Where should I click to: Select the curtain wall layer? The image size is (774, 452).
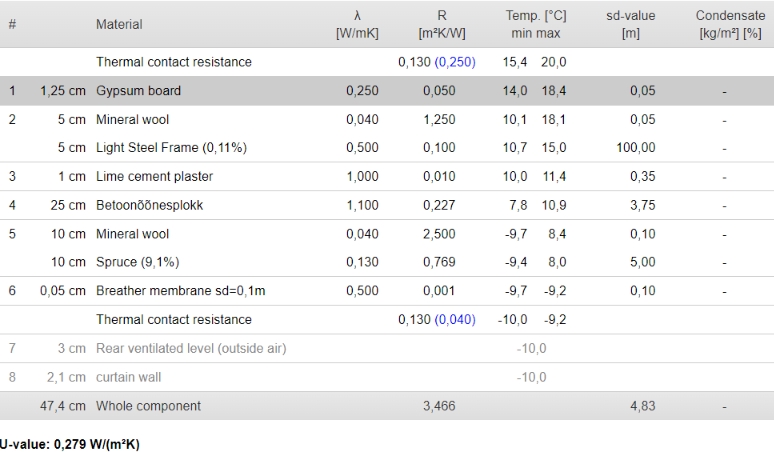[x=387, y=377]
